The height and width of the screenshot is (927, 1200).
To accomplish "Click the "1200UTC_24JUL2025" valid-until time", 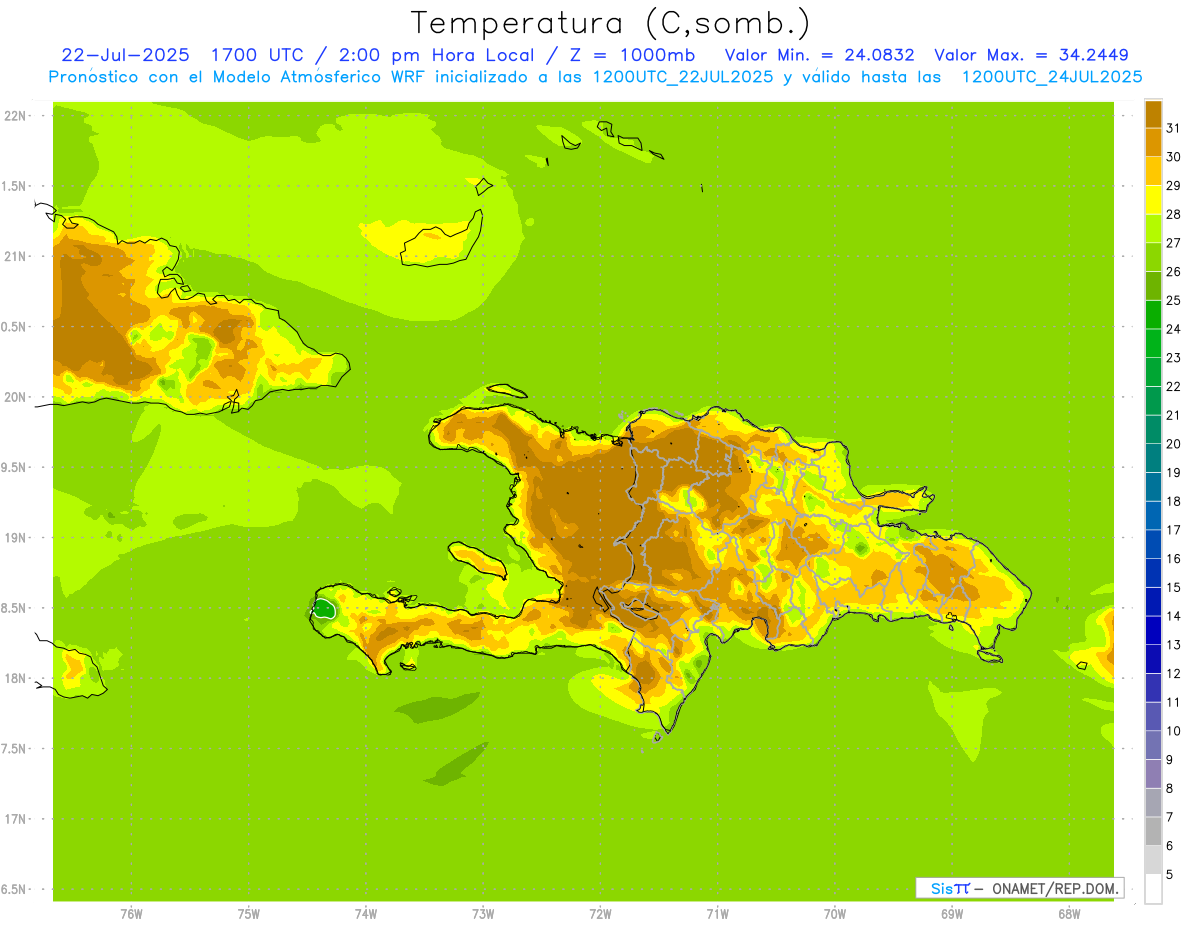I will [x=1052, y=77].
